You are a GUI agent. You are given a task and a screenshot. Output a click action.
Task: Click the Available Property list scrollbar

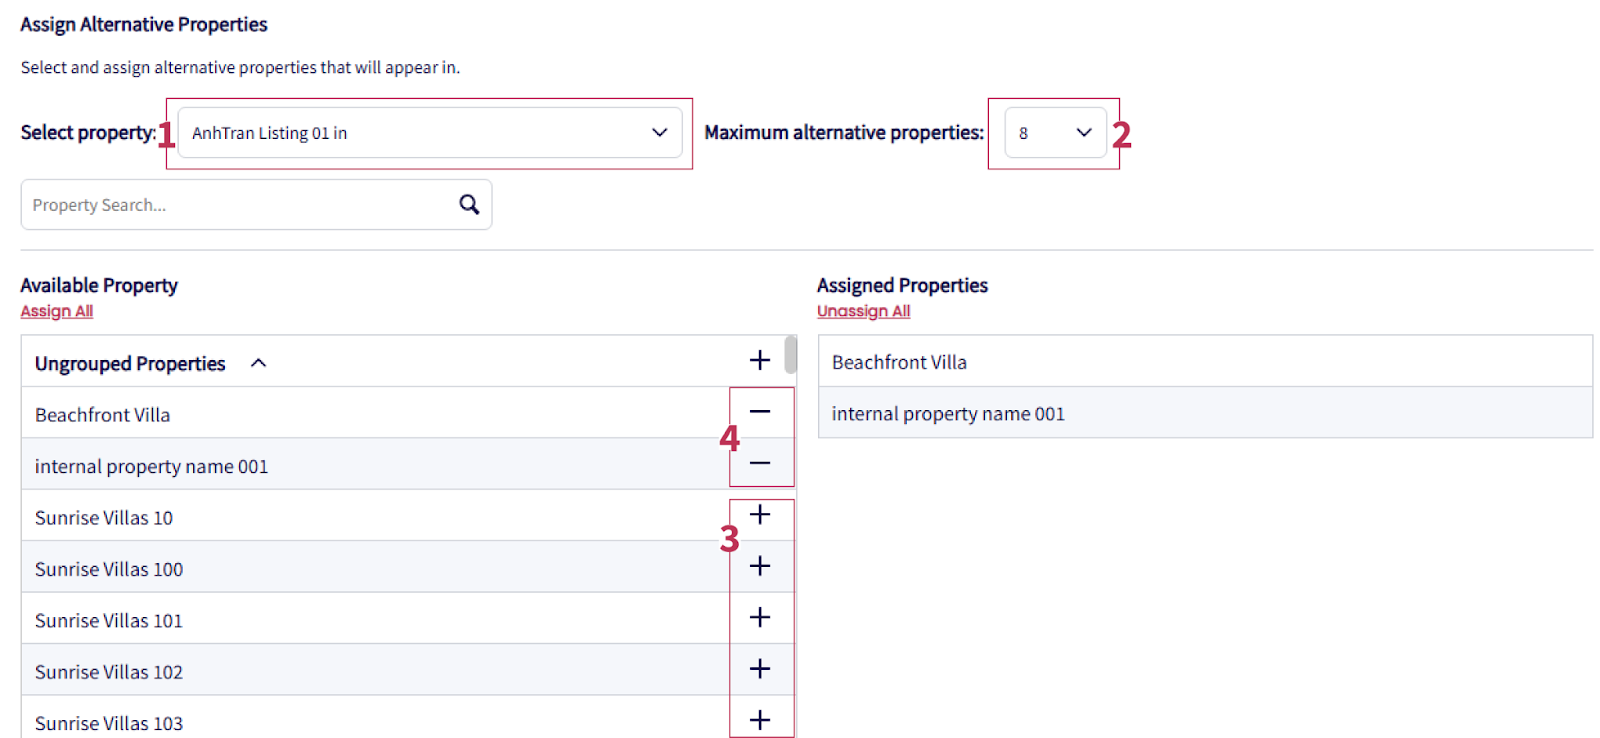tap(791, 354)
